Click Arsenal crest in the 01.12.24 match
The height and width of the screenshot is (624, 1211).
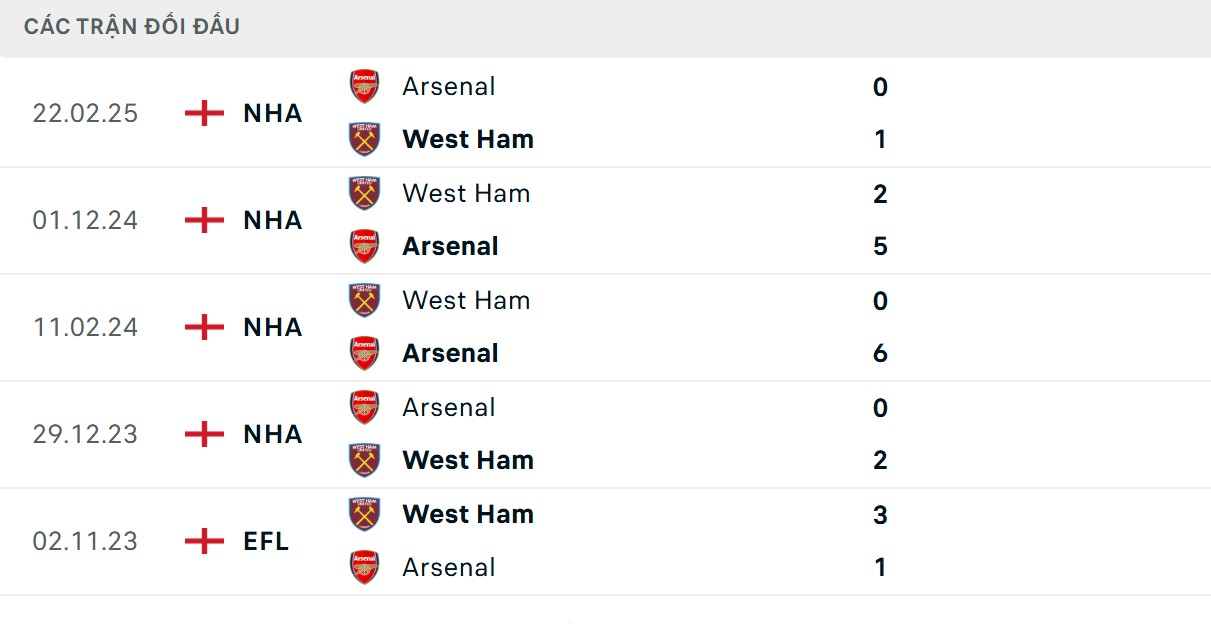pyautogui.click(x=364, y=246)
